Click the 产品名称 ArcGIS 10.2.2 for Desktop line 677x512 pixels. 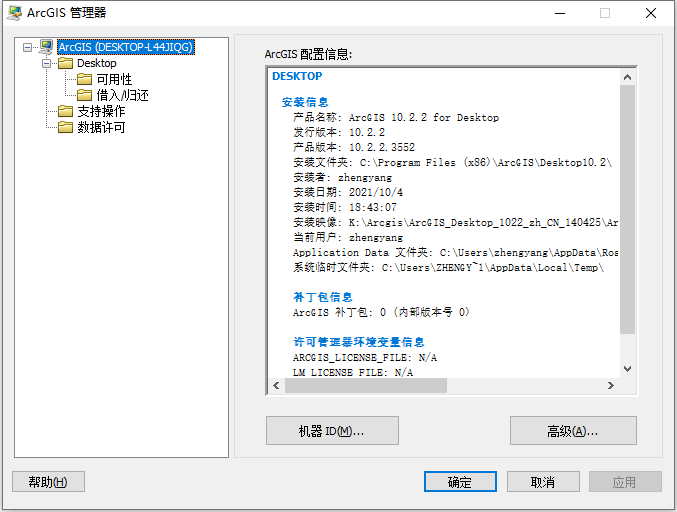click(396, 117)
